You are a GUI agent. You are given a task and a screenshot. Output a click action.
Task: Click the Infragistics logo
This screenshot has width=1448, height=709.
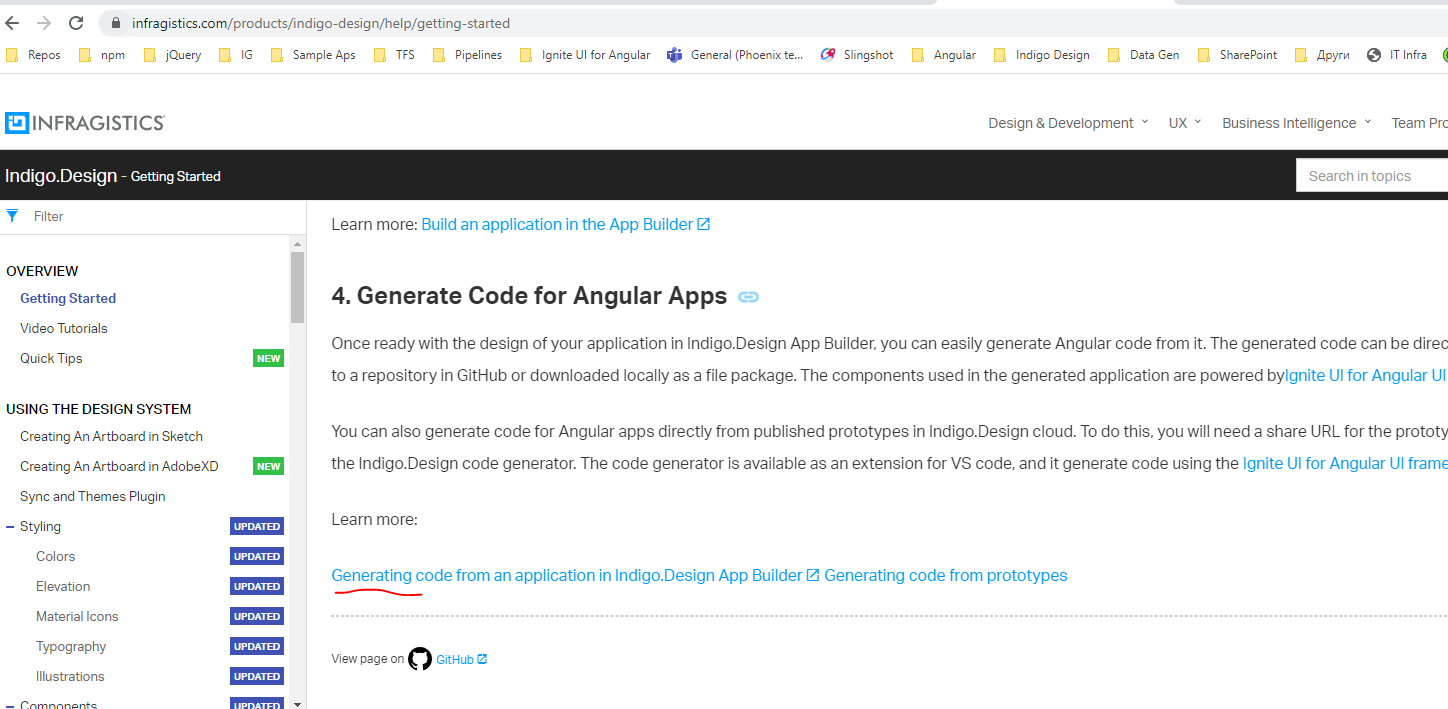pos(84,122)
